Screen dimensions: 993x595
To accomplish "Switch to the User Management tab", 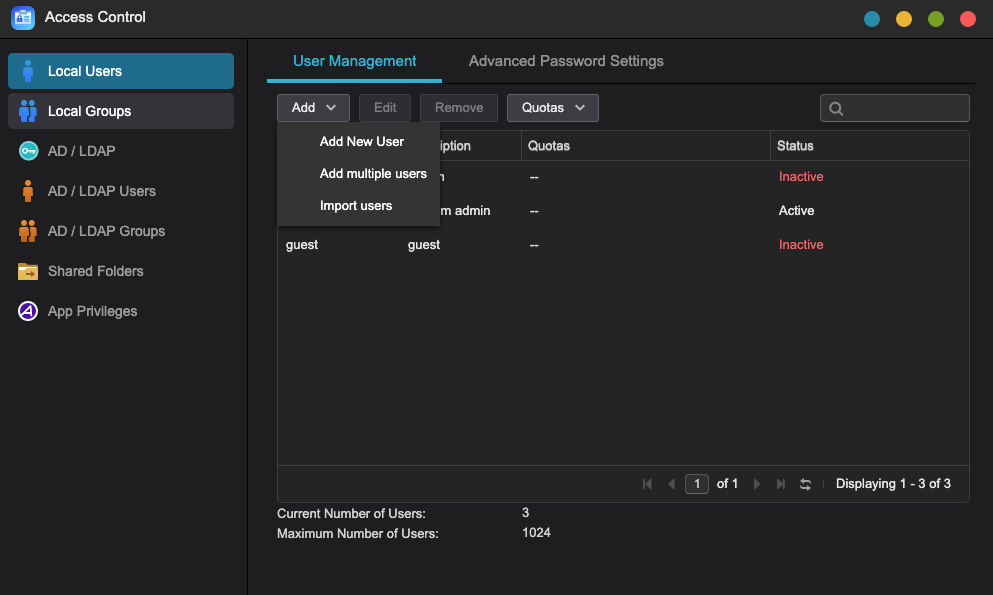I will click(x=354, y=61).
